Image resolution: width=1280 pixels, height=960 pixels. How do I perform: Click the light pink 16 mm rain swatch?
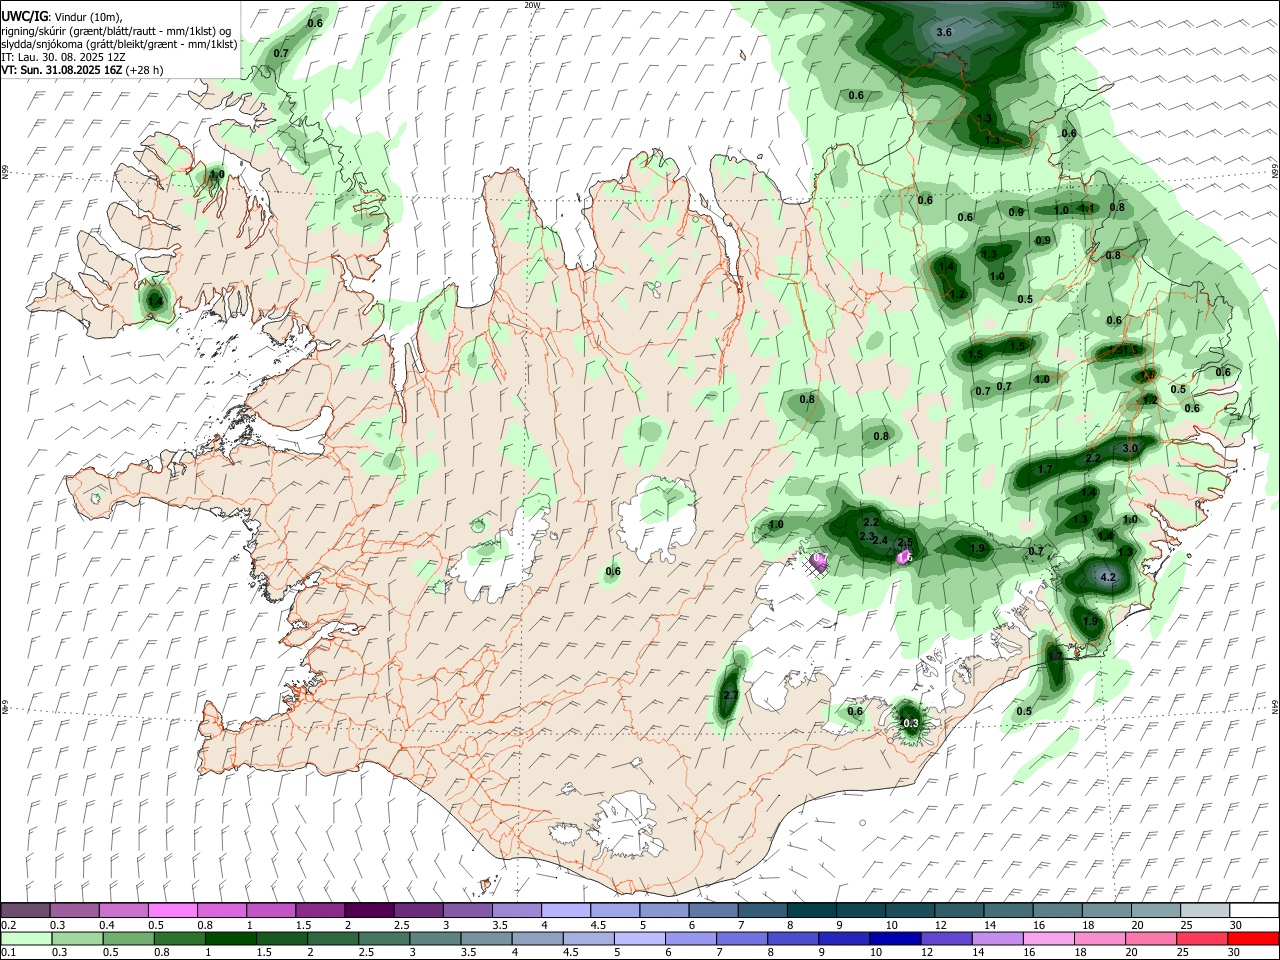(1047, 939)
